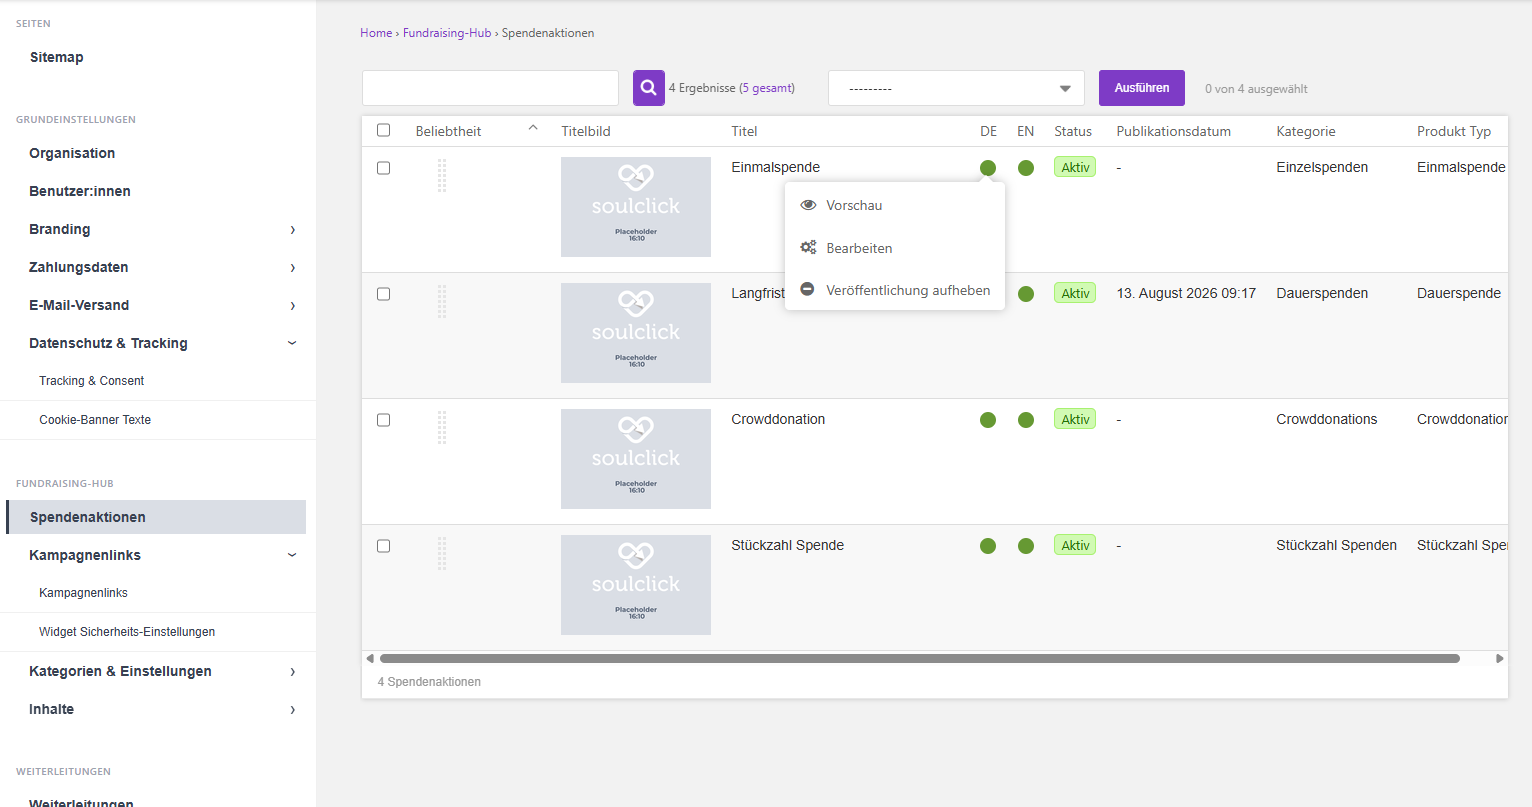Image resolution: width=1532 pixels, height=807 pixels.
Task: Click the EN status dot for Crowddonation
Action: click(x=1026, y=420)
